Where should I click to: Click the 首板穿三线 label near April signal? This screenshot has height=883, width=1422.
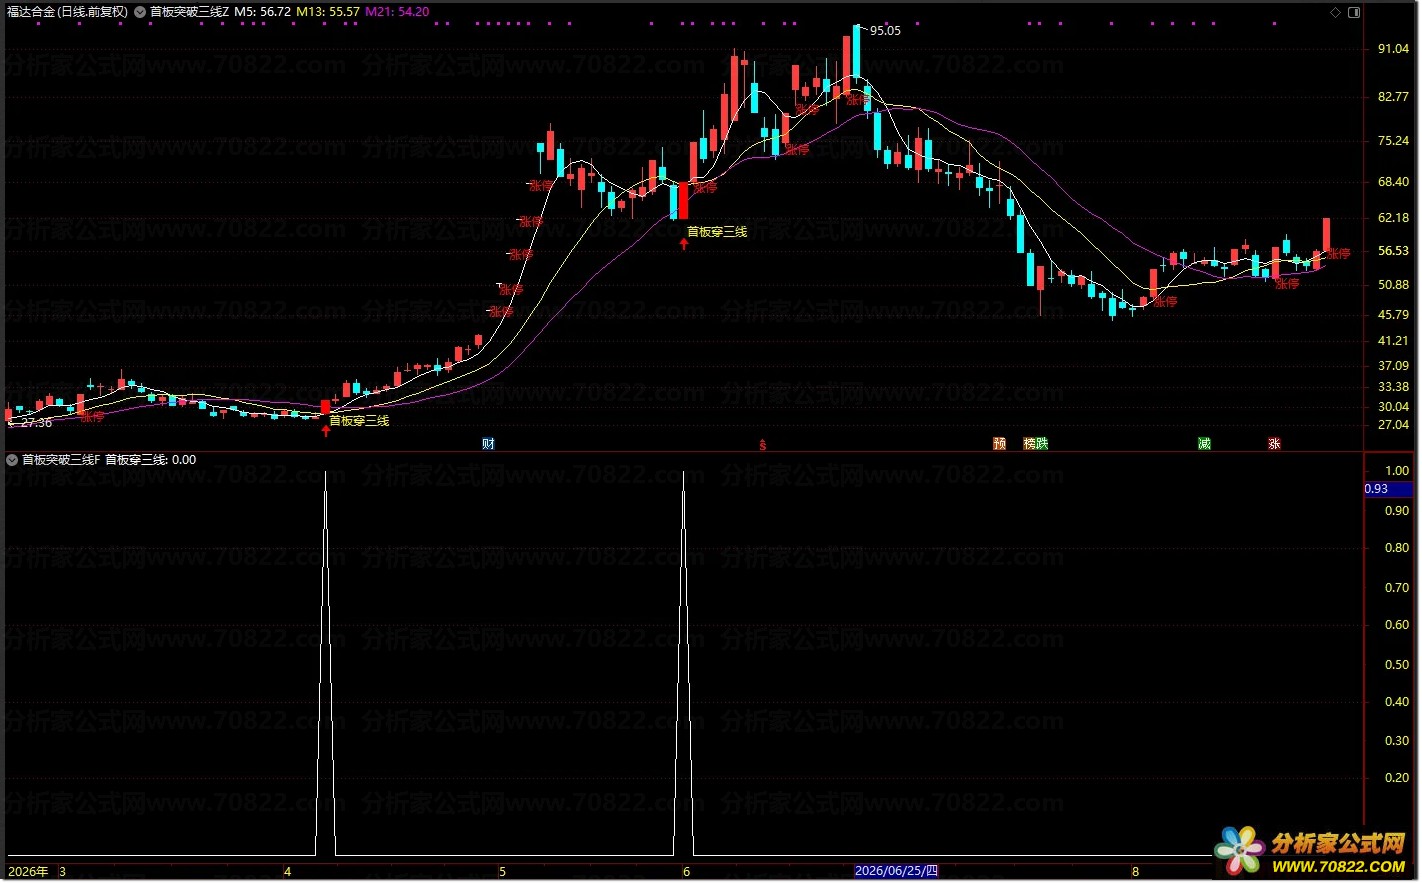(x=360, y=421)
